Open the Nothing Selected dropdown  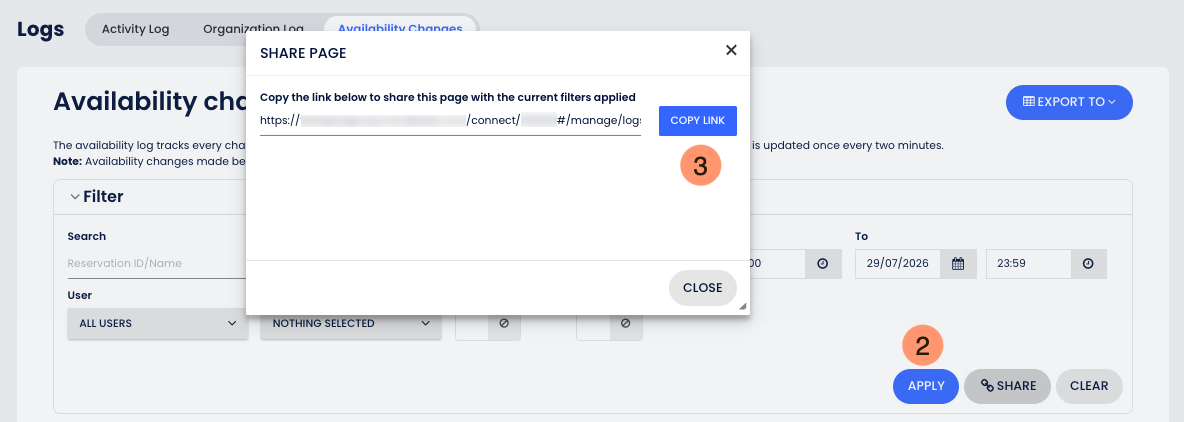(x=351, y=323)
